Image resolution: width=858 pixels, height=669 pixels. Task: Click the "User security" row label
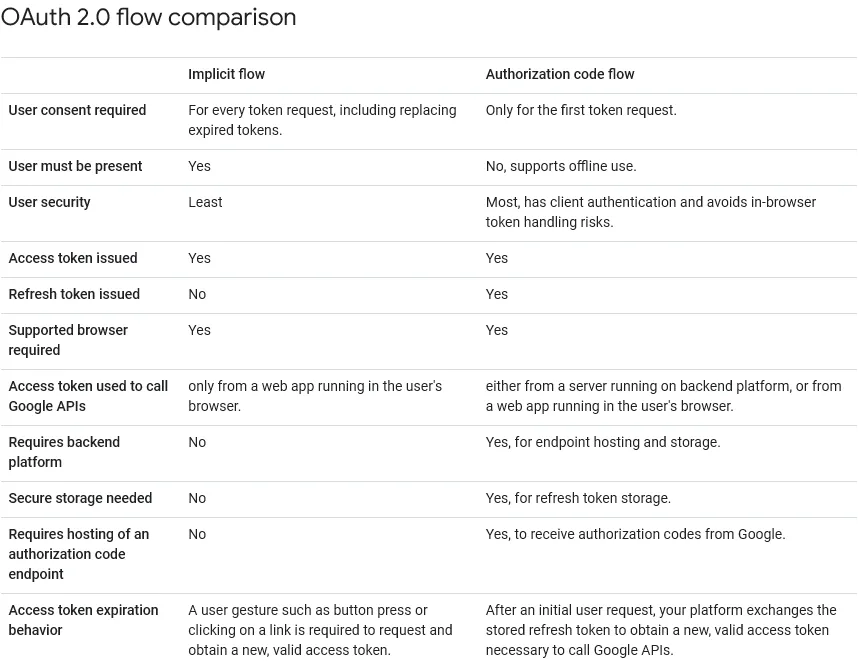pyautogui.click(x=49, y=202)
